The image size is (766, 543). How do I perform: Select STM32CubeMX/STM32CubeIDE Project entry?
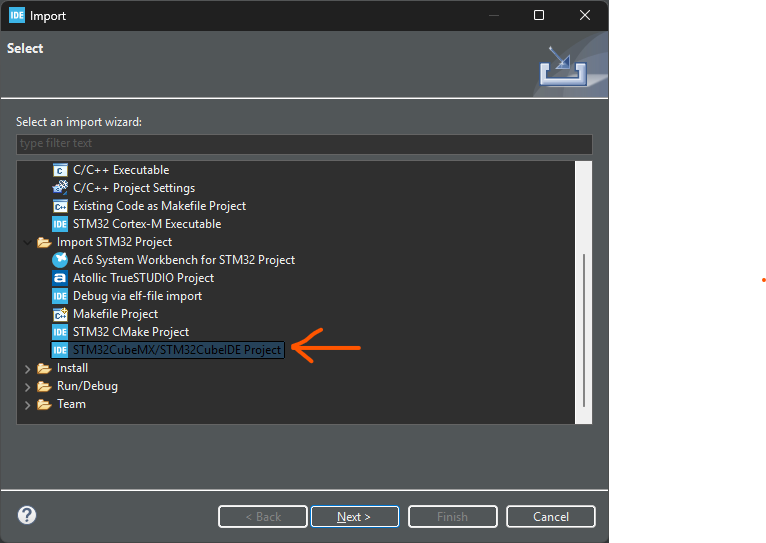177,350
